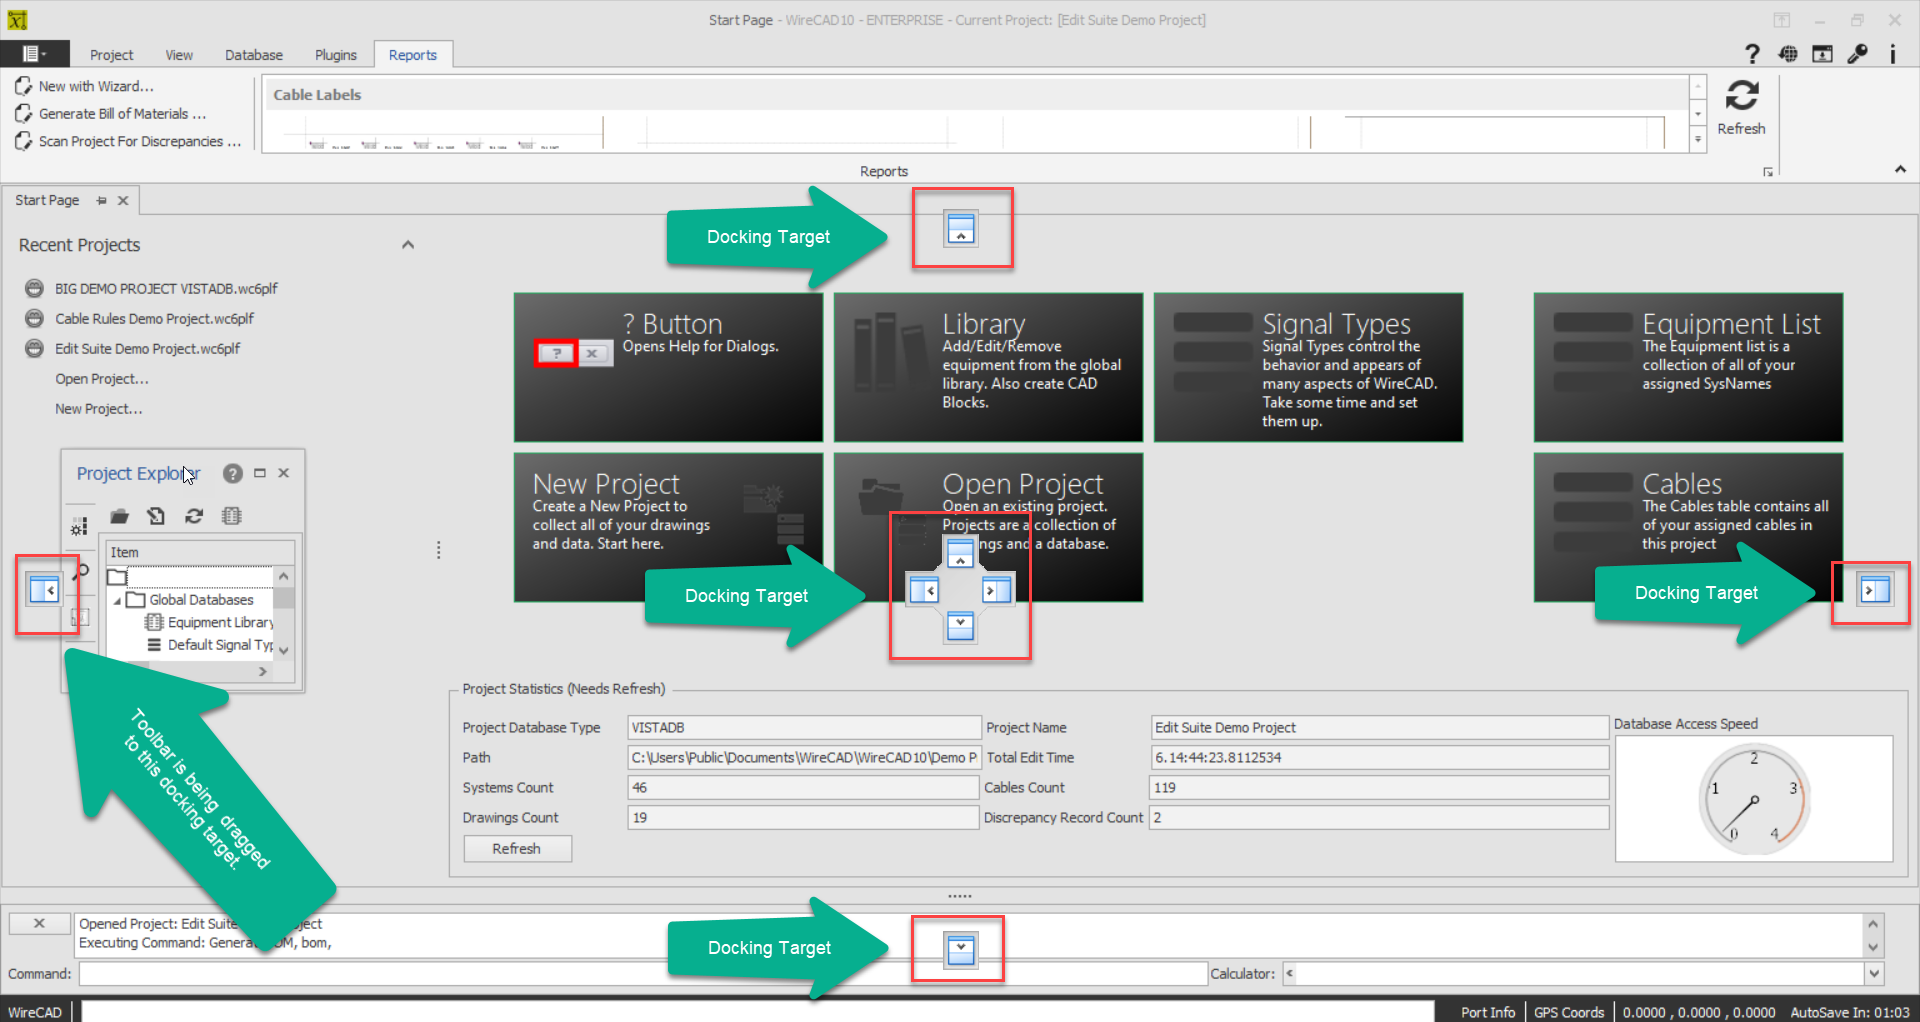Click the globe web update icon
Screen dimensions: 1920x1022
(x=1788, y=54)
